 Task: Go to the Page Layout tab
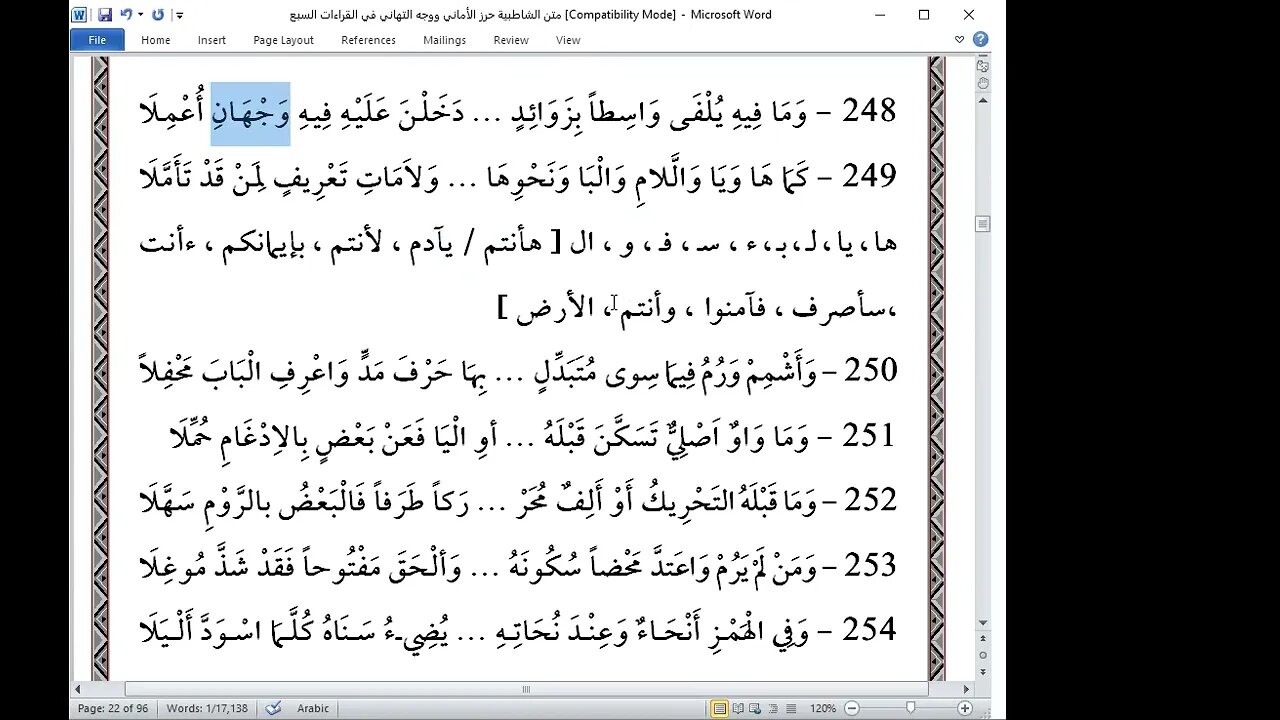click(x=284, y=40)
